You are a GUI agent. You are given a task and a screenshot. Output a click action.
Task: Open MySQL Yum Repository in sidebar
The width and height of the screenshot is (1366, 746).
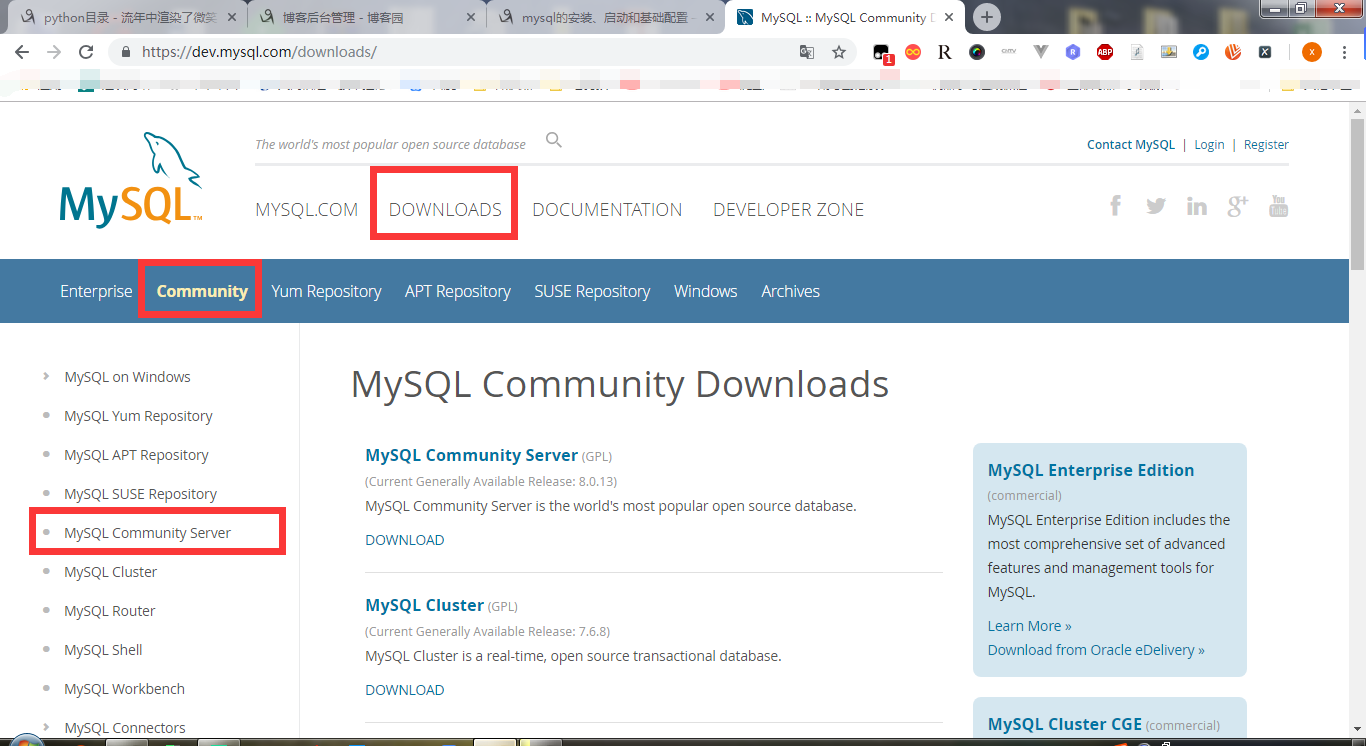coord(138,416)
